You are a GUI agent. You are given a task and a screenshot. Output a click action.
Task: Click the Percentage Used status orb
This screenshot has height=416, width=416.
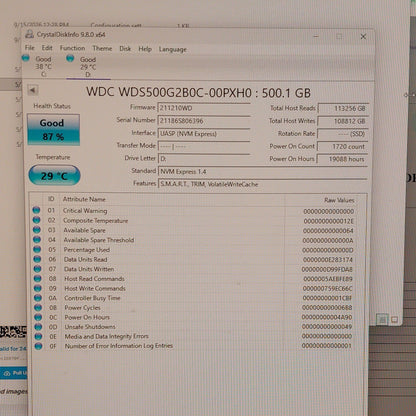click(x=37, y=249)
